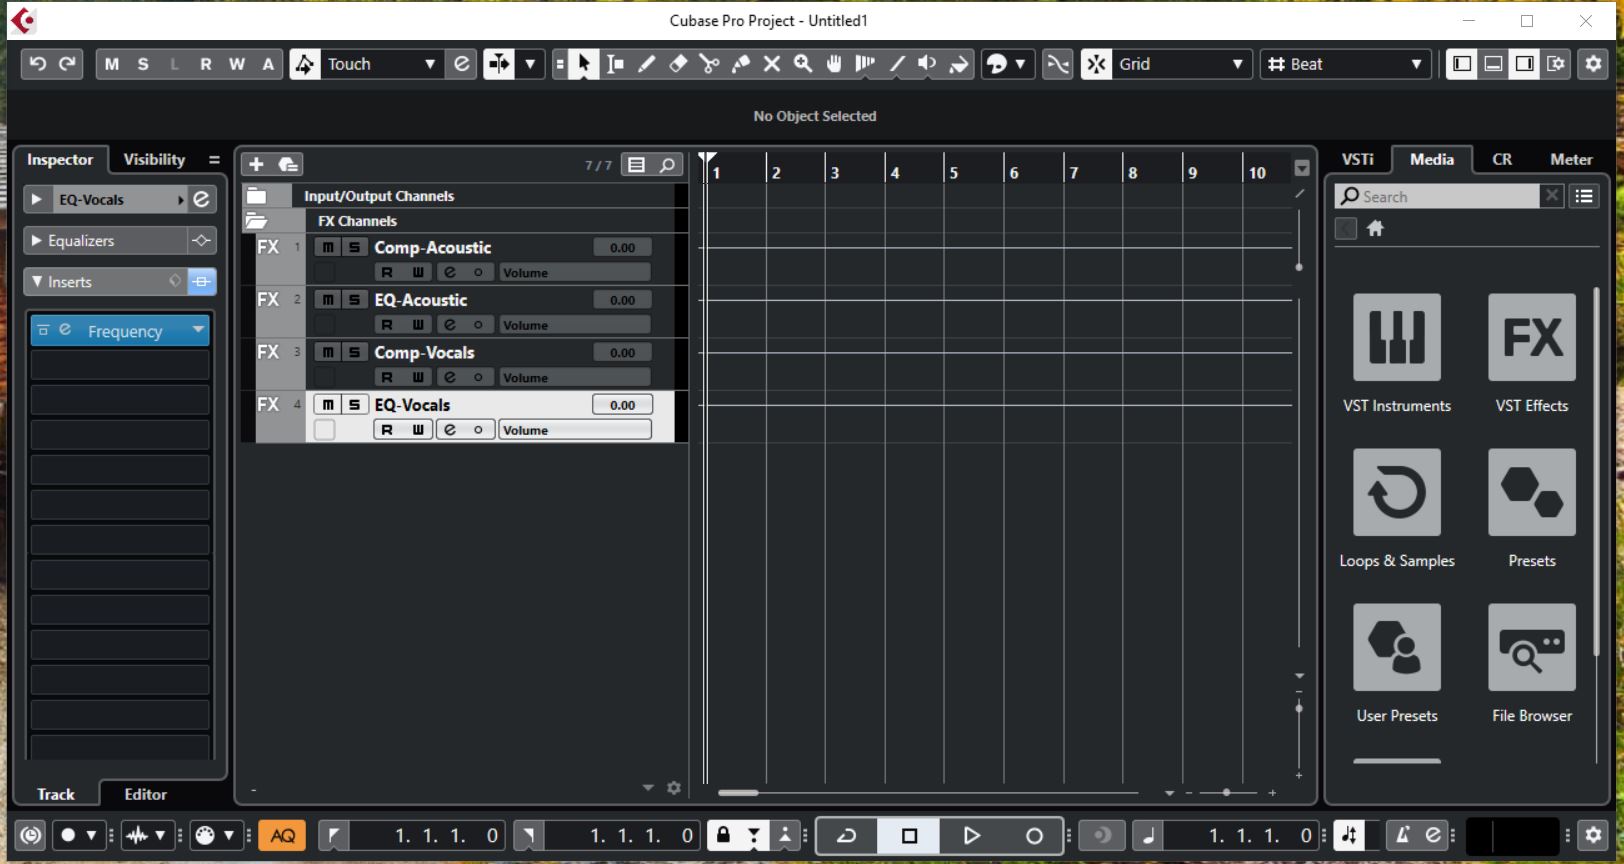
Task: Click the Redo arrow in the toolbar
Action: coord(67,64)
